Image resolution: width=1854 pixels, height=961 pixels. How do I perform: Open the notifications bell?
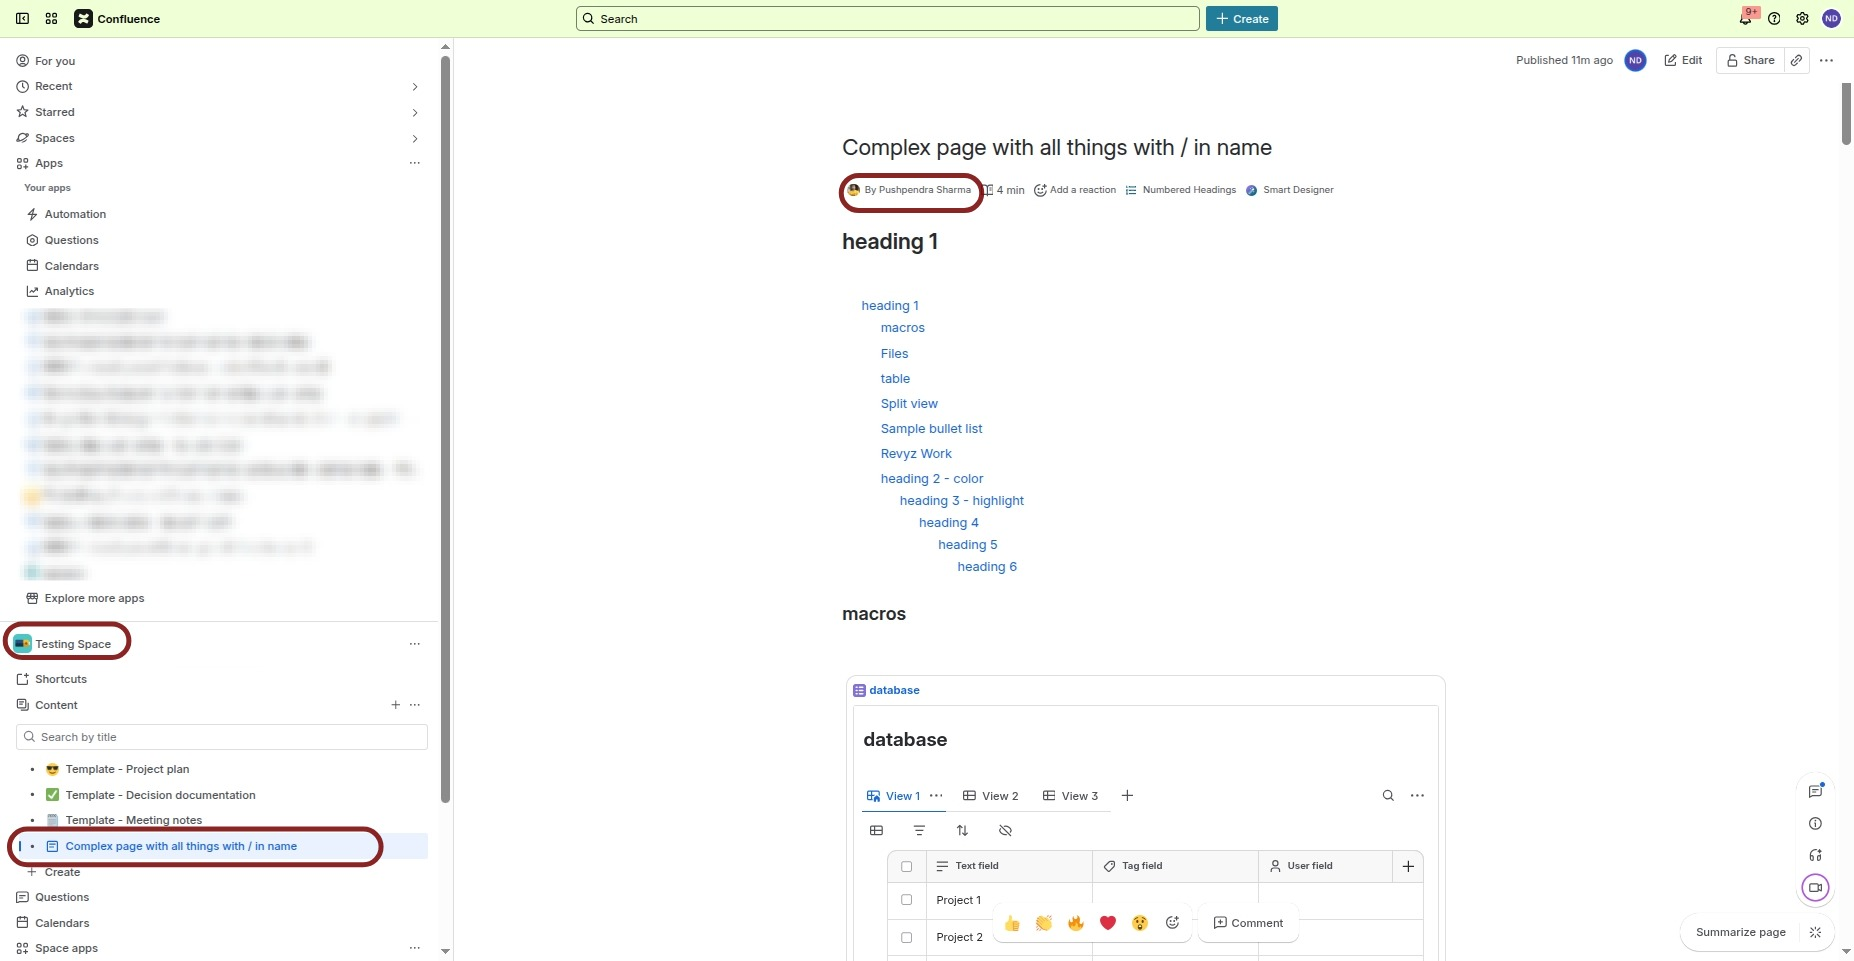1745,19
